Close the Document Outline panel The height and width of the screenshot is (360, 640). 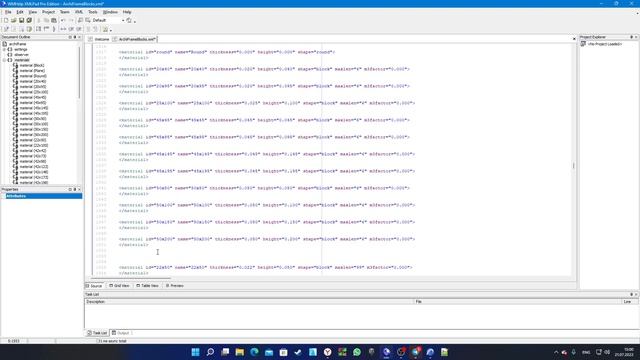tap(80, 37)
